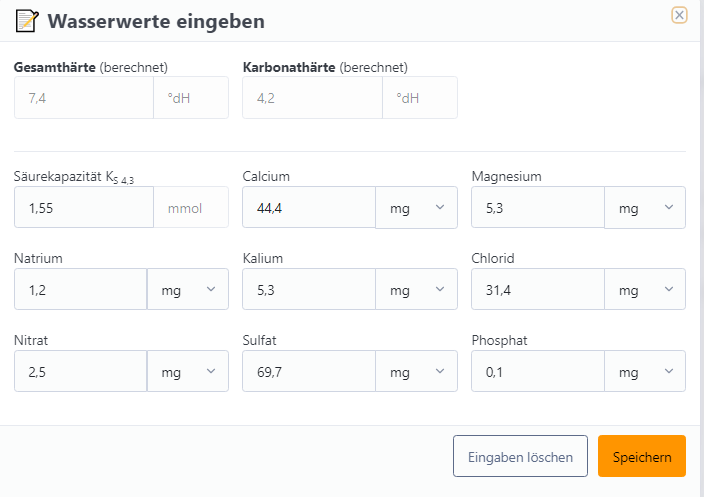Screen dimensions: 704x497
Task: Click the notepad icon beside the title
Action: click(27, 21)
